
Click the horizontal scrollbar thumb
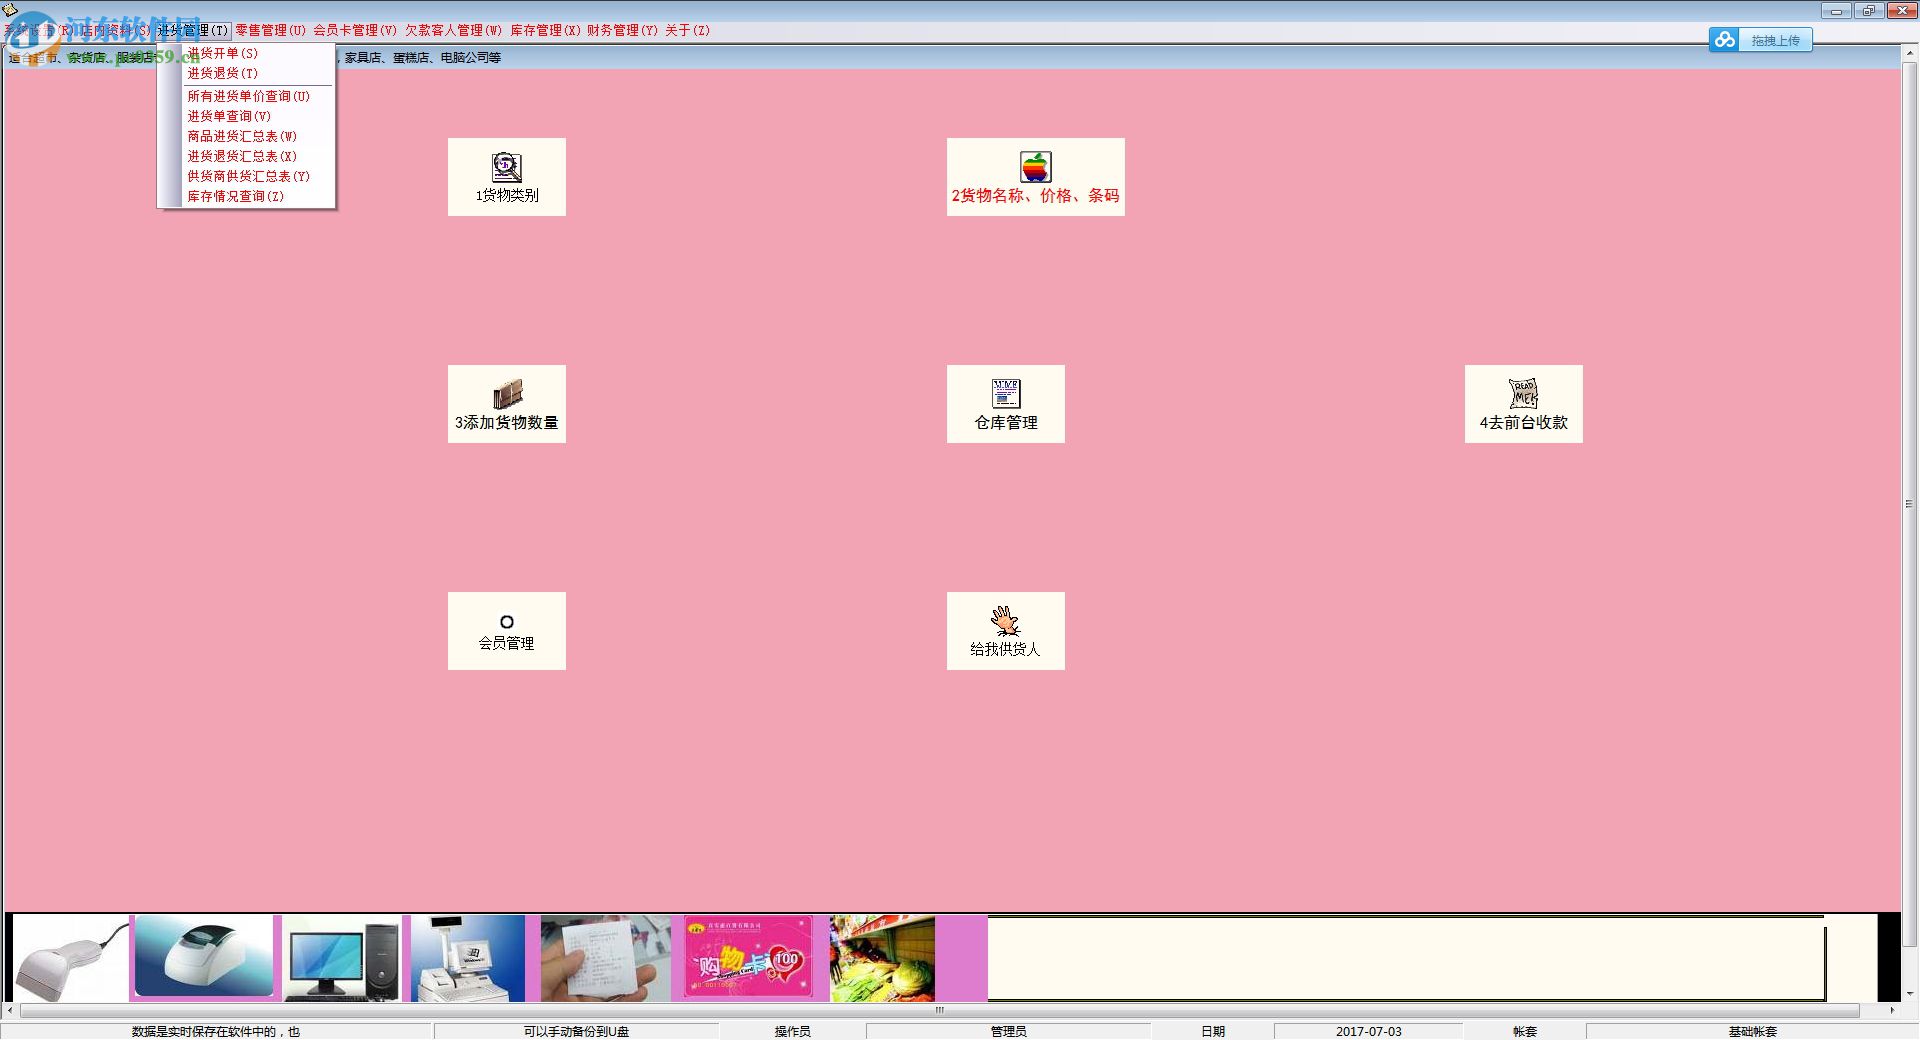940,1011
